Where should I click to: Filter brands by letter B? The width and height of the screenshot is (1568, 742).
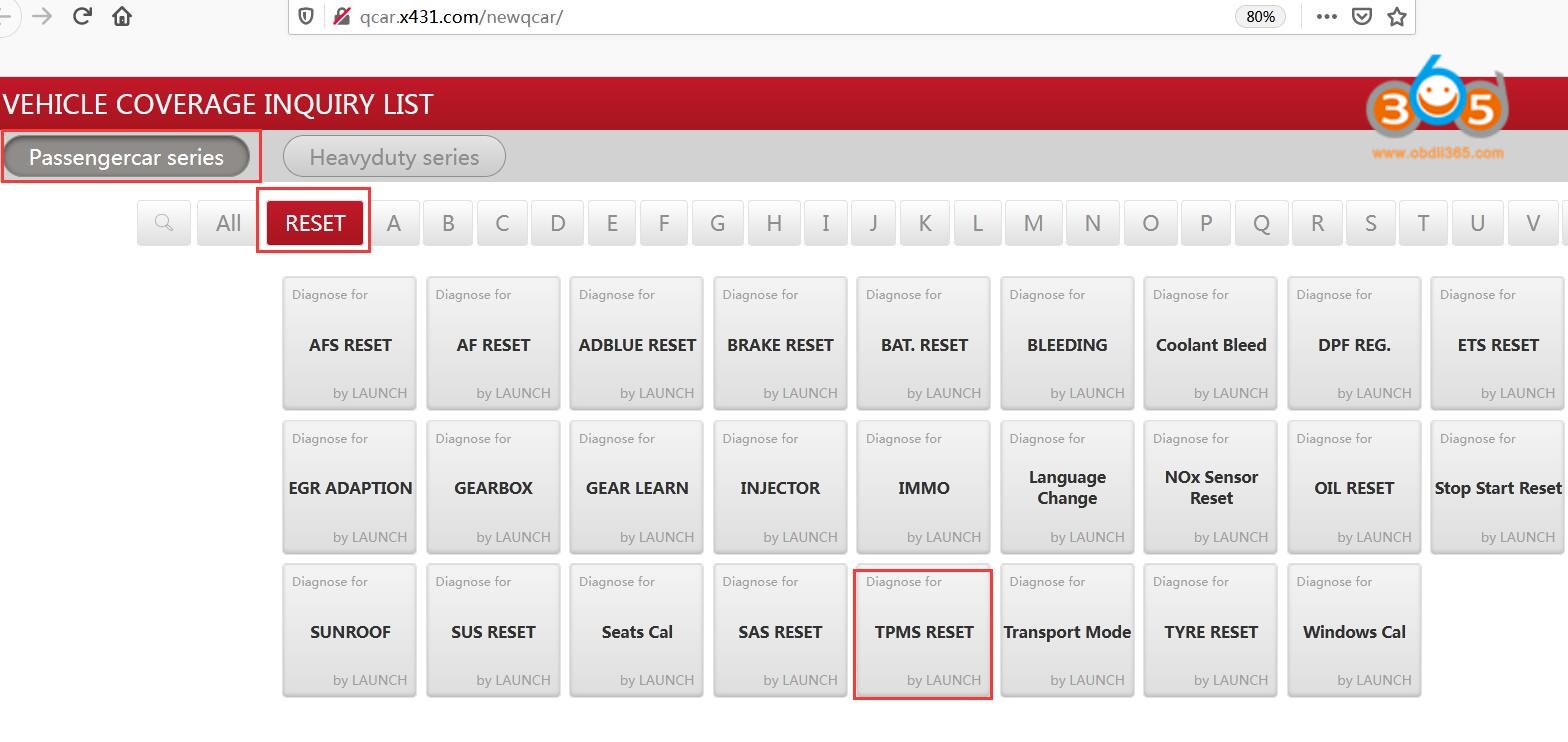(448, 223)
